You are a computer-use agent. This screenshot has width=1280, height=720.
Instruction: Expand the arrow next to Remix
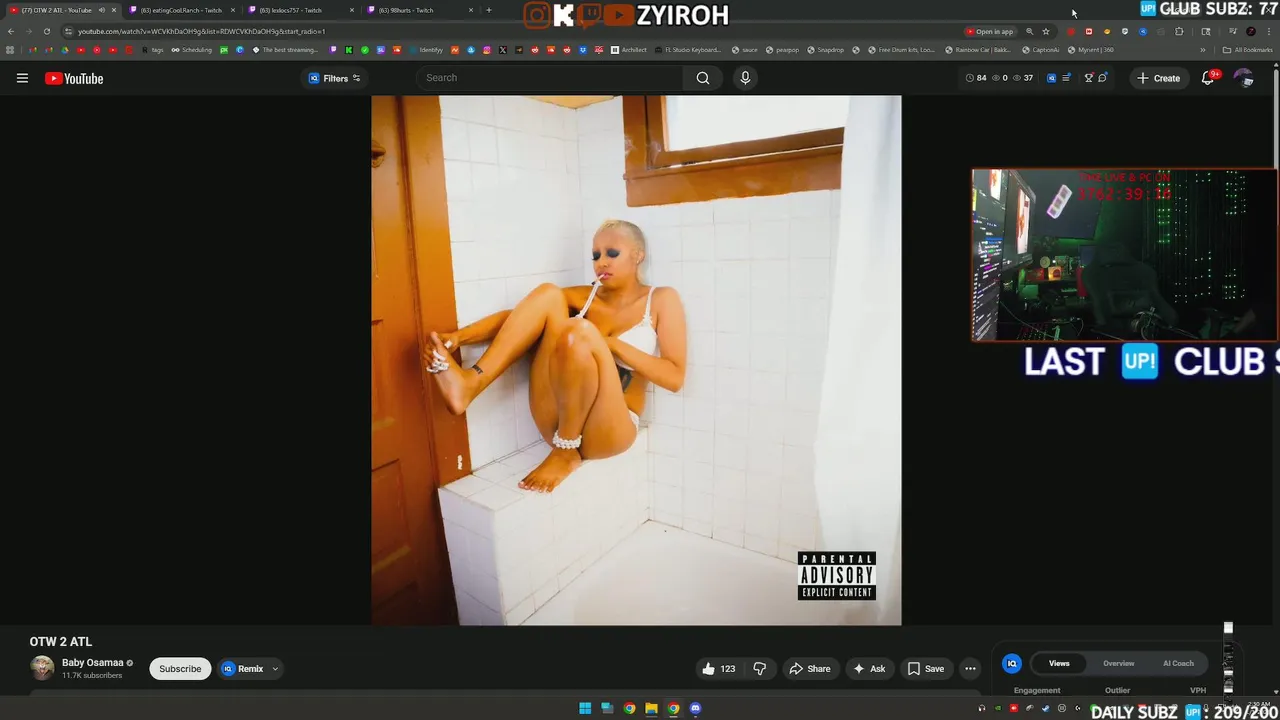(275, 669)
